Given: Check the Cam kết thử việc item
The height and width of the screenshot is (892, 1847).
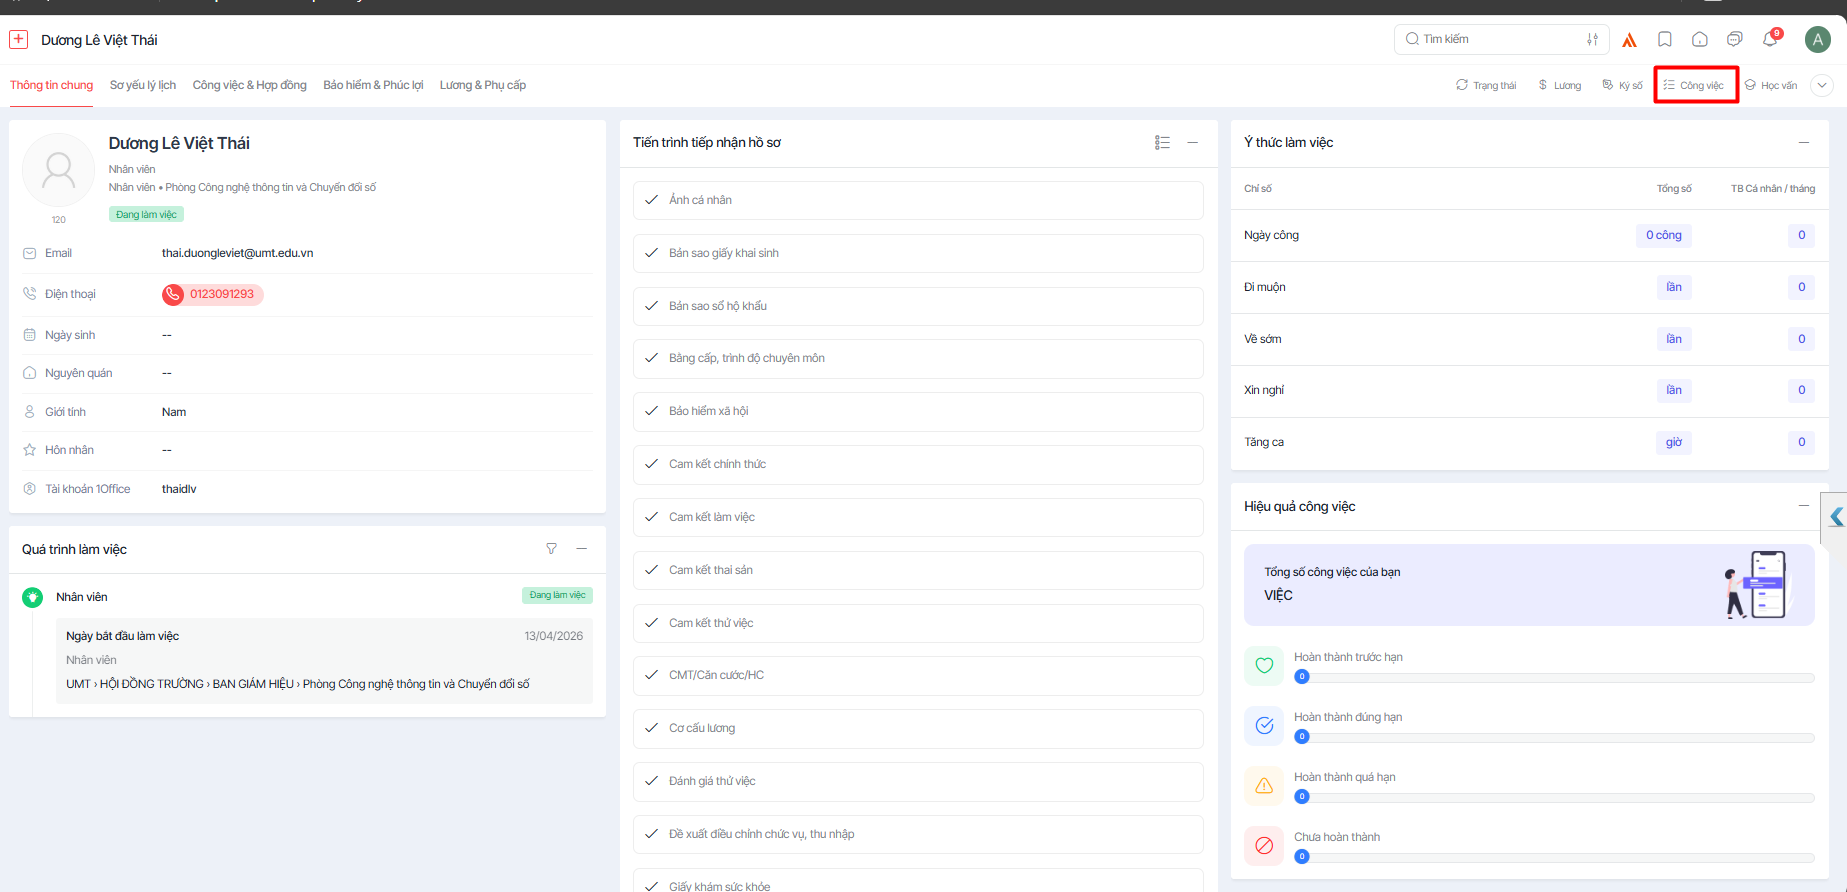Looking at the screenshot, I should 652,623.
